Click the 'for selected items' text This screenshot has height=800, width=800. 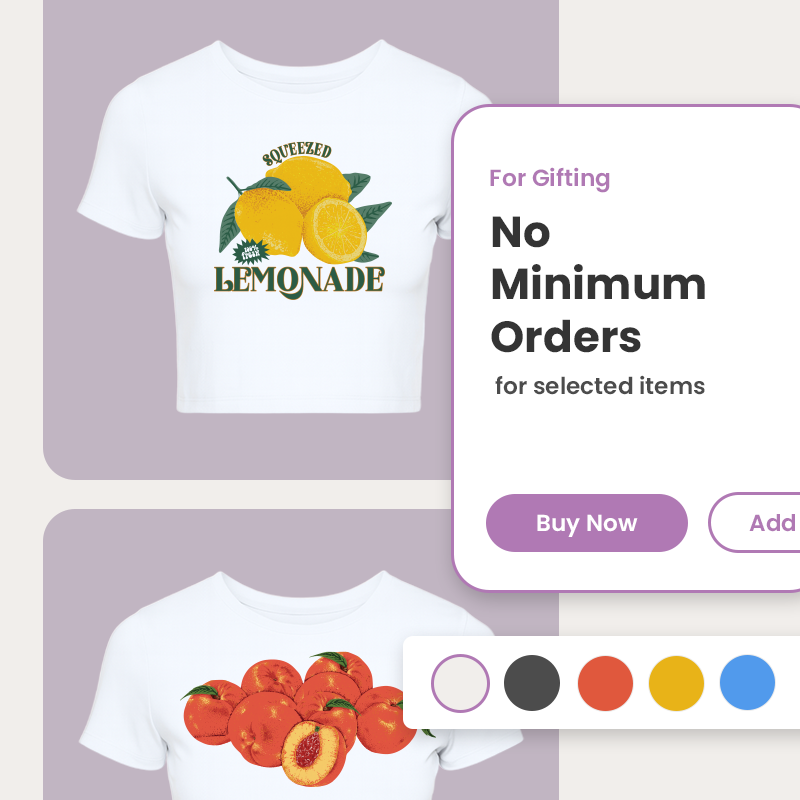(600, 386)
